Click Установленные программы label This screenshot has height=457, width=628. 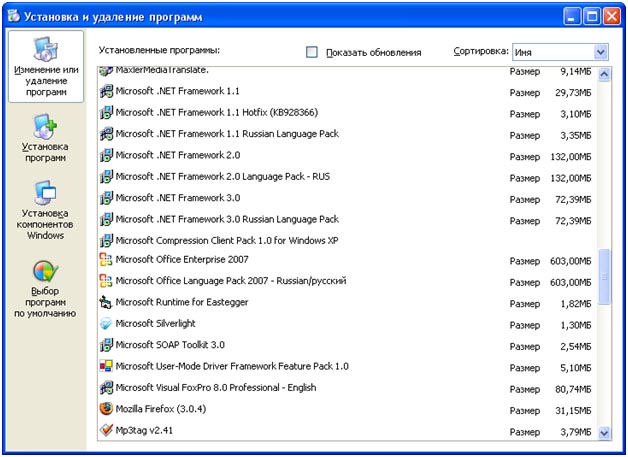[159, 50]
